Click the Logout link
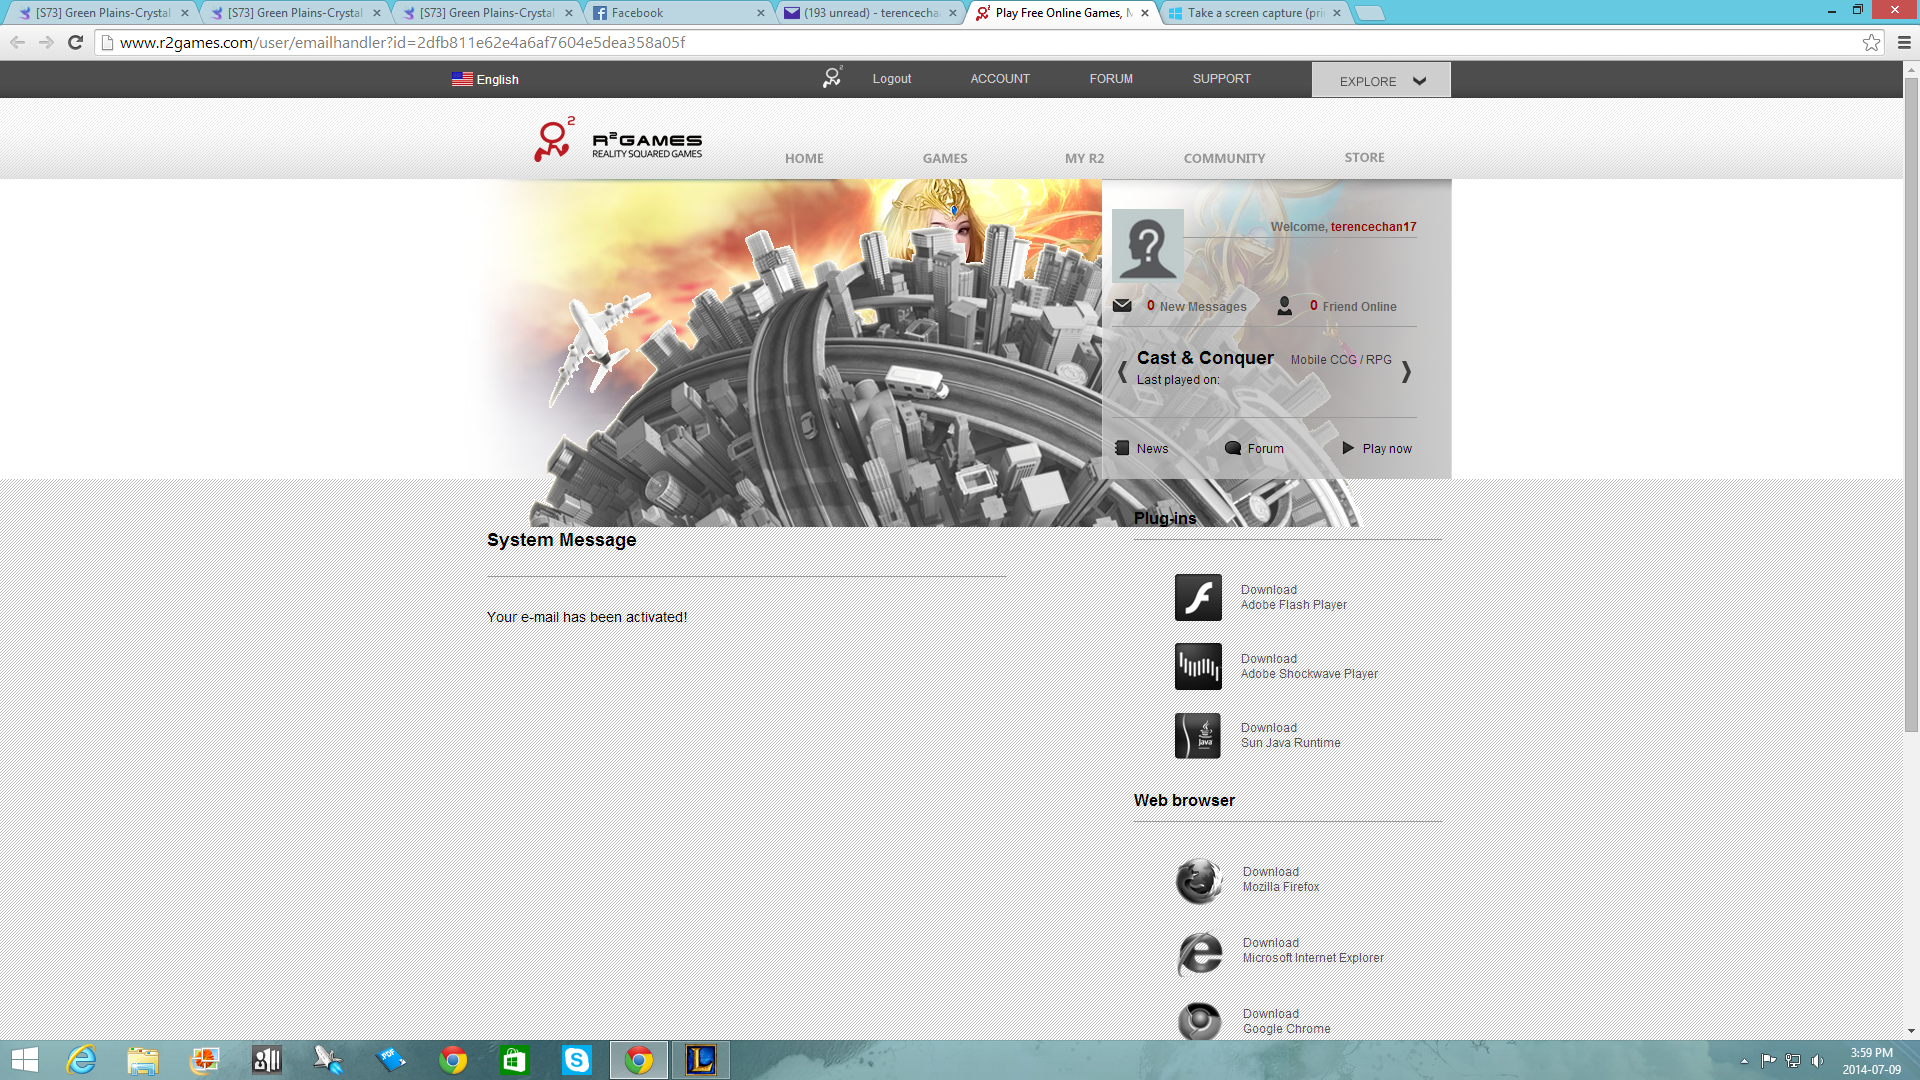Viewport: 1920px width, 1080px height. 891,78
